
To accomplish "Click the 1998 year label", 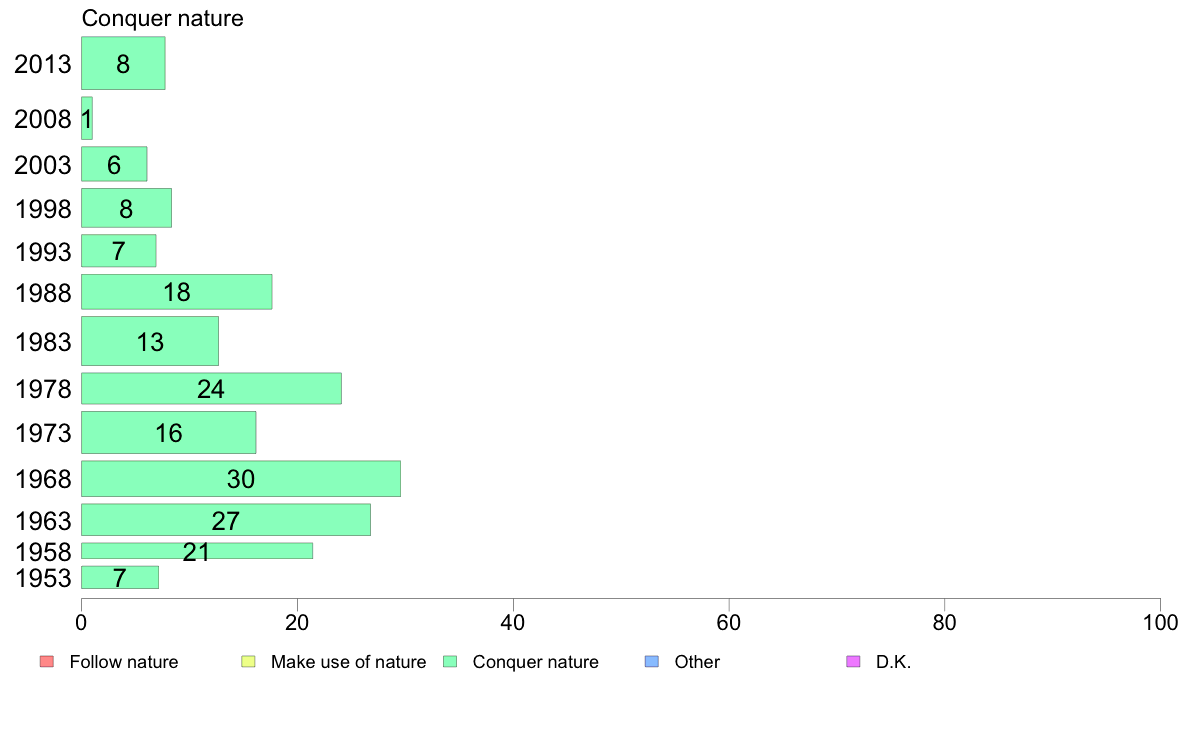I will coord(43,209).
